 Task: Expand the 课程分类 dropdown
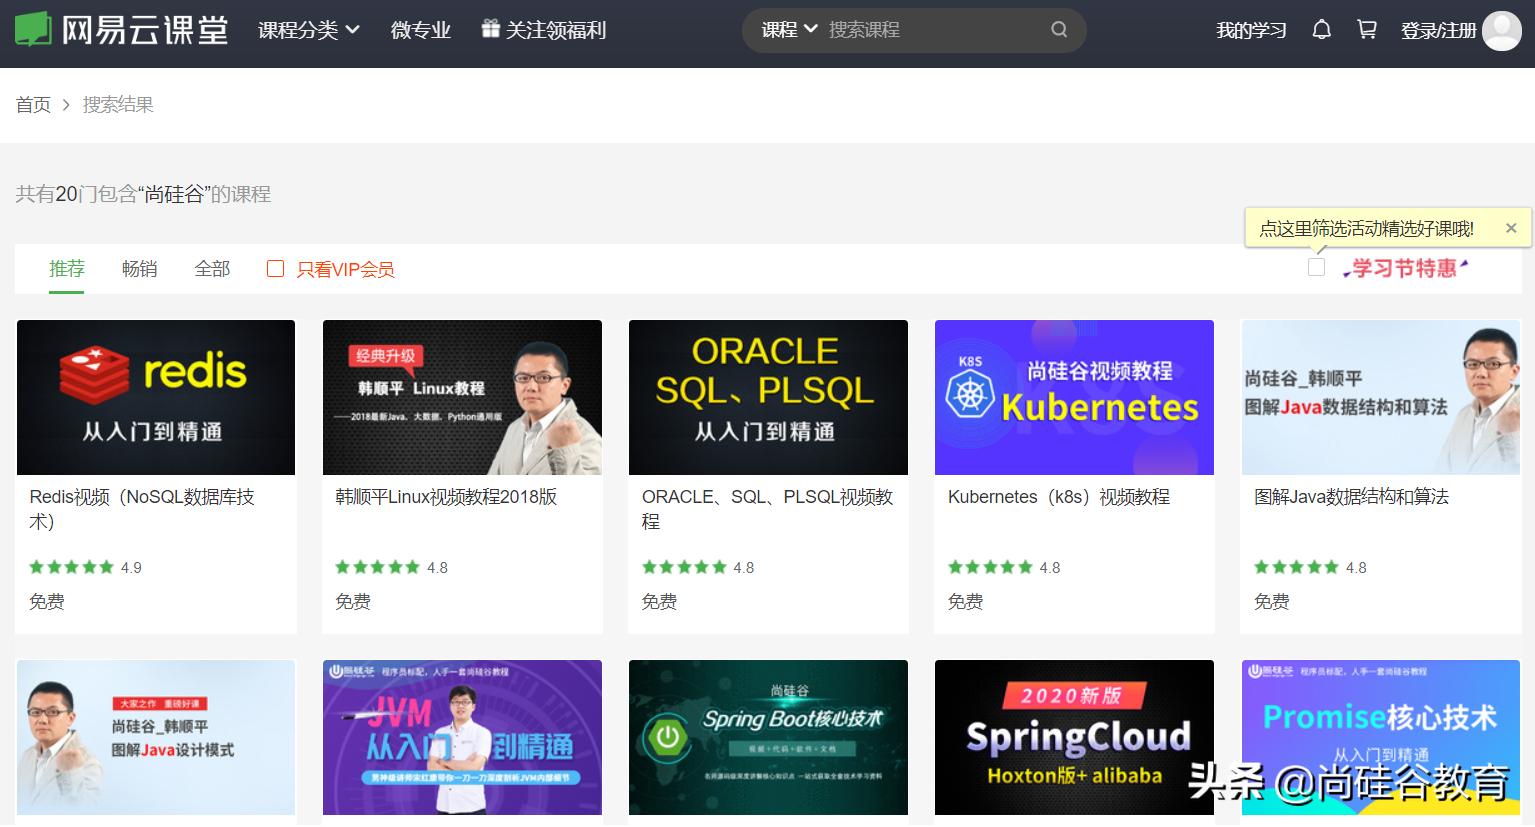(x=309, y=30)
